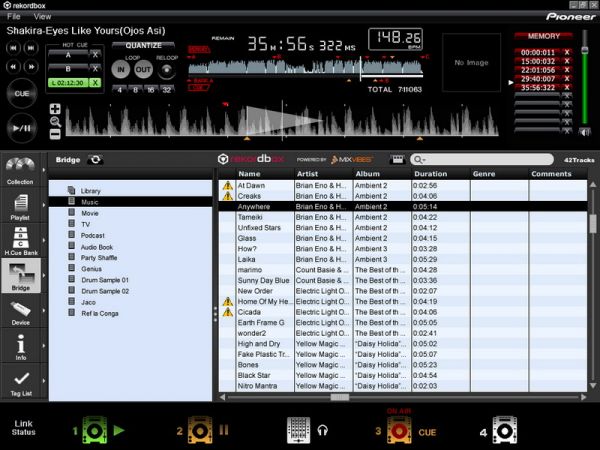Trigger Hot Cue B

coord(68,69)
